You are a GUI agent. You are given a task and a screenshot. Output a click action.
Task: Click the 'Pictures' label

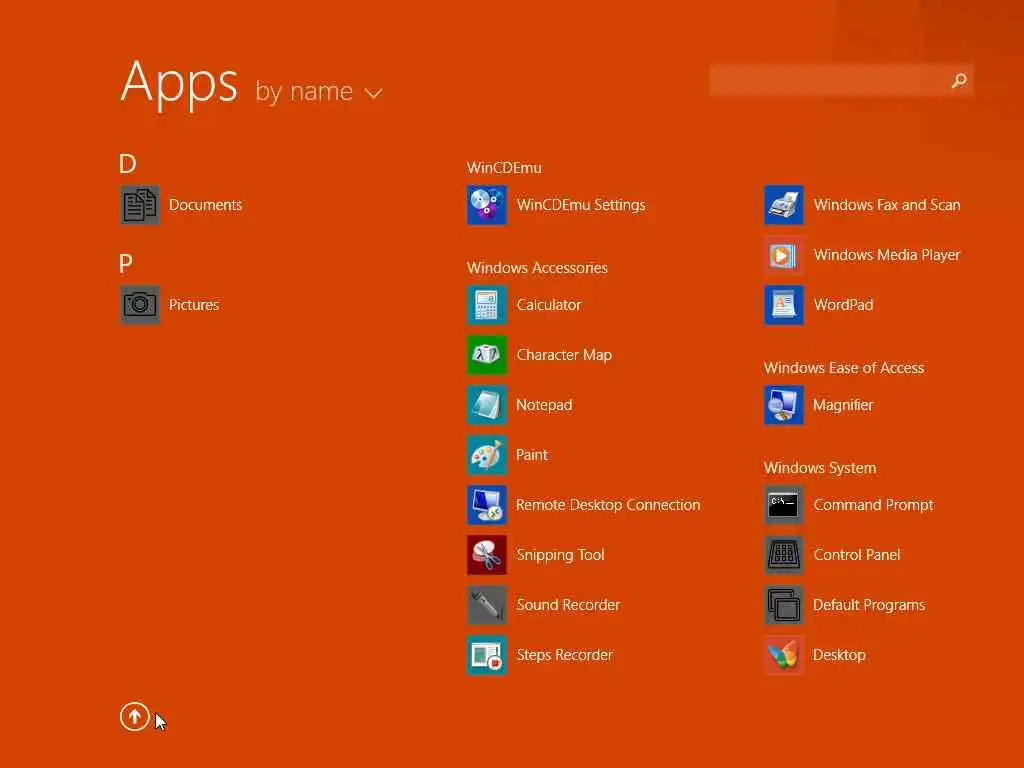pos(193,305)
